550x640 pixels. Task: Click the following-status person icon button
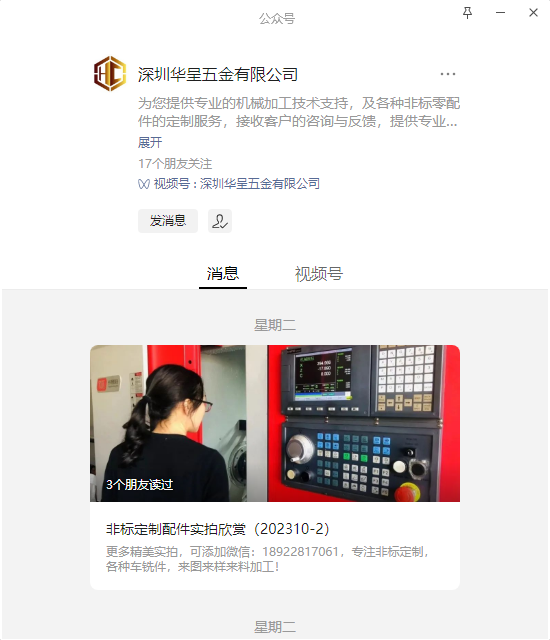tap(220, 221)
